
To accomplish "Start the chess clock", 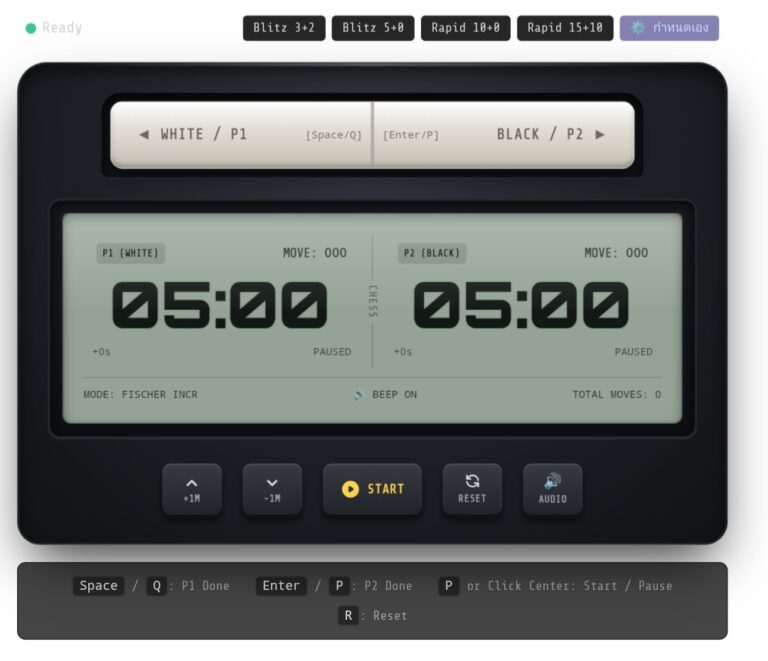I will click(372, 490).
